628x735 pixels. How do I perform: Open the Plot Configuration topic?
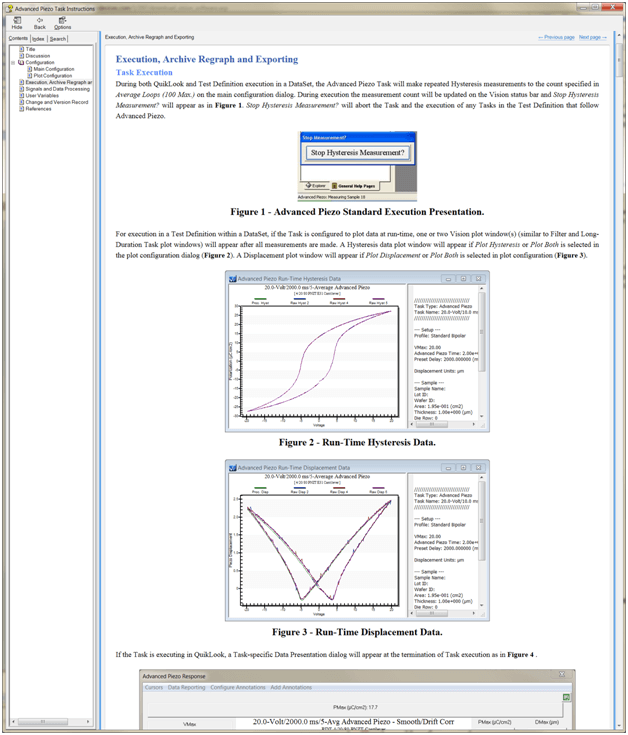[x=53, y=75]
